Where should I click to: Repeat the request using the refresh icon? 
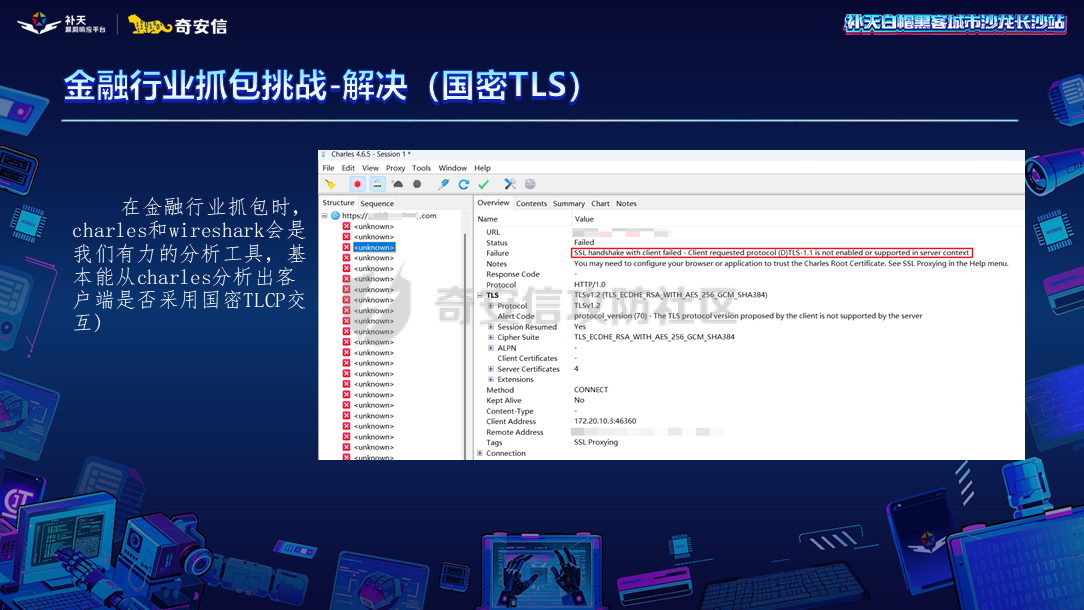[x=464, y=183]
